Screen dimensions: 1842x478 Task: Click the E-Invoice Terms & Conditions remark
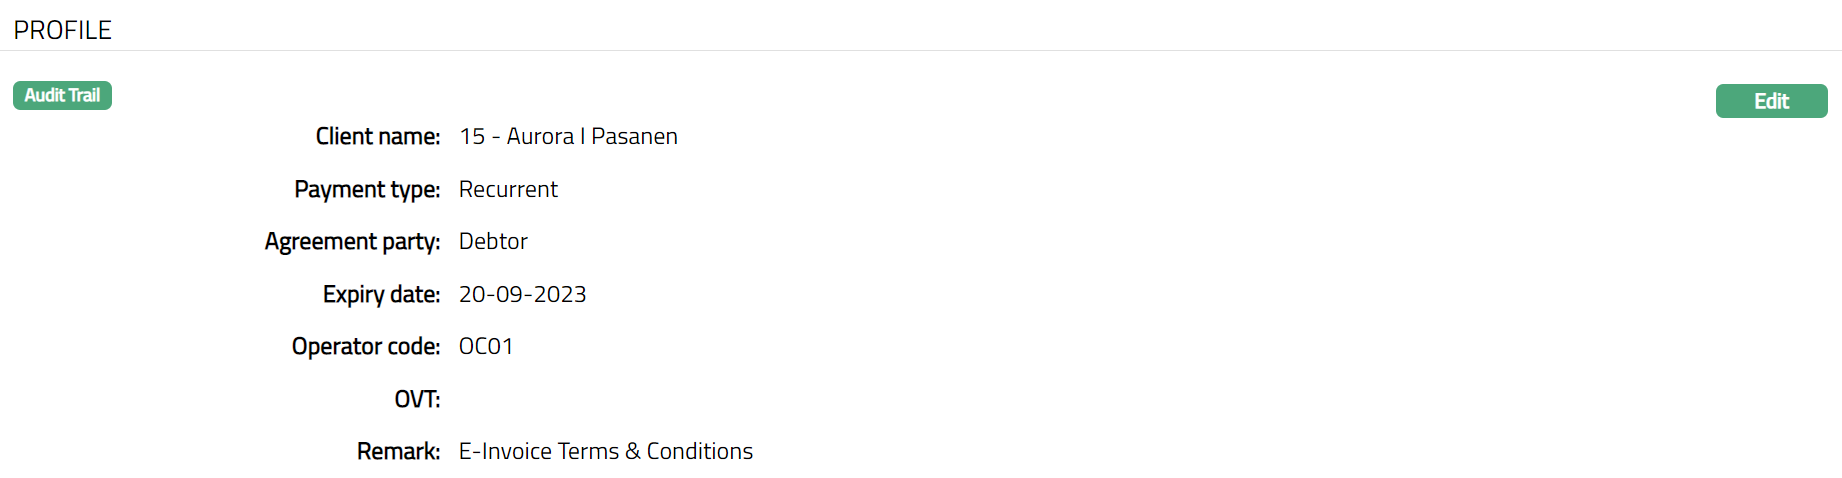tap(605, 452)
